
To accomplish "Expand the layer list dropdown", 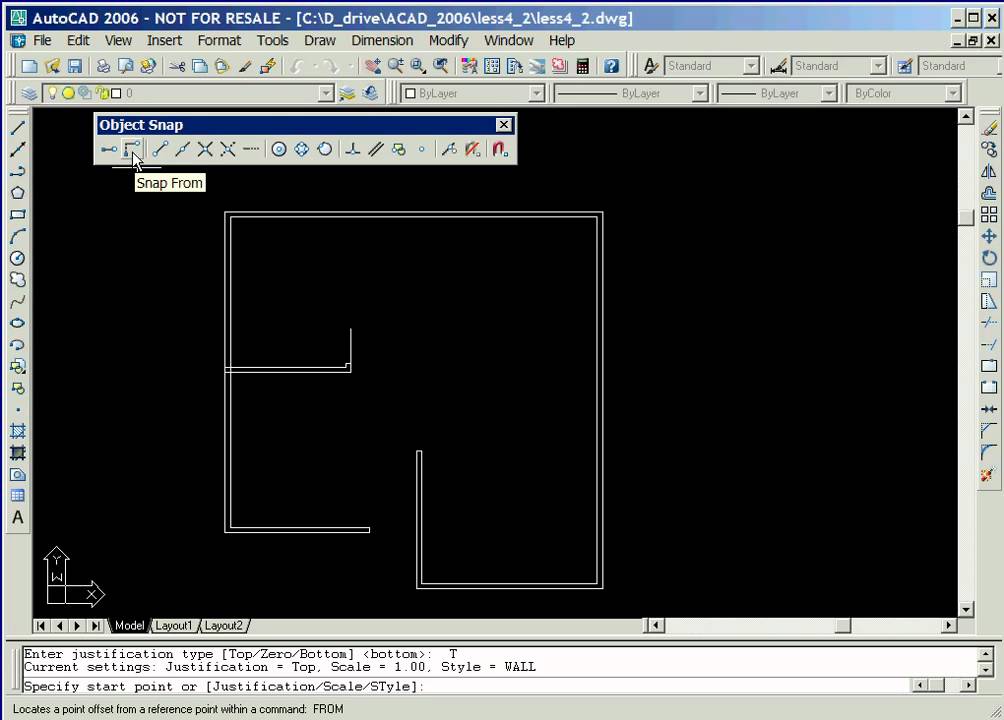I will 325,93.
